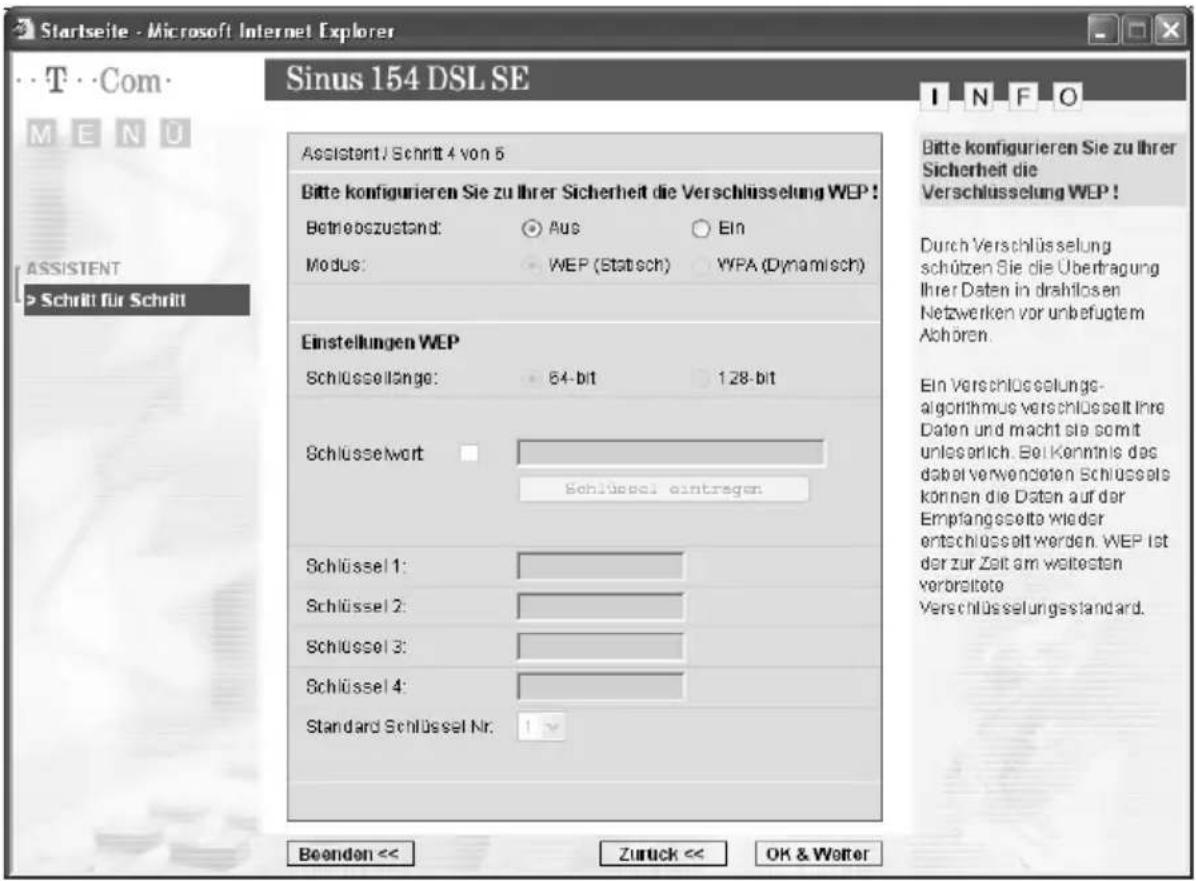The image size is (1196, 881).
Task: Click the Schlüssellänge label
Action: point(371,378)
